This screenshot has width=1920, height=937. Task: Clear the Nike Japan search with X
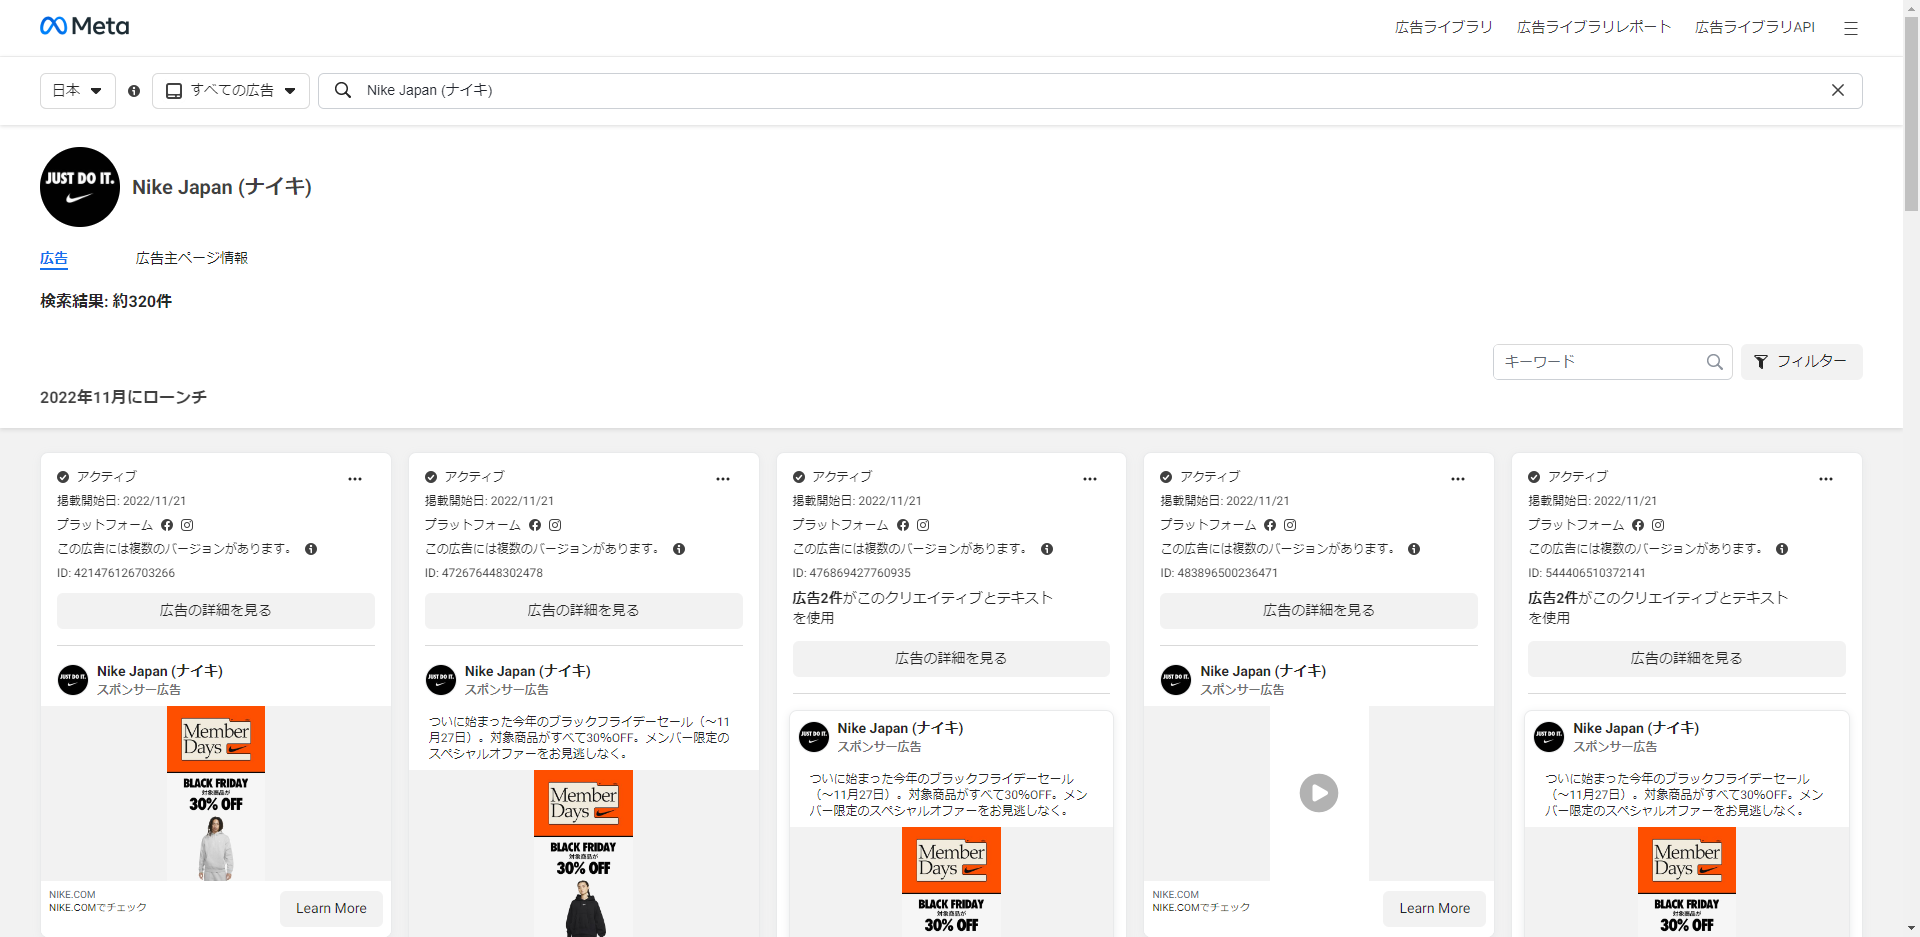(1837, 90)
